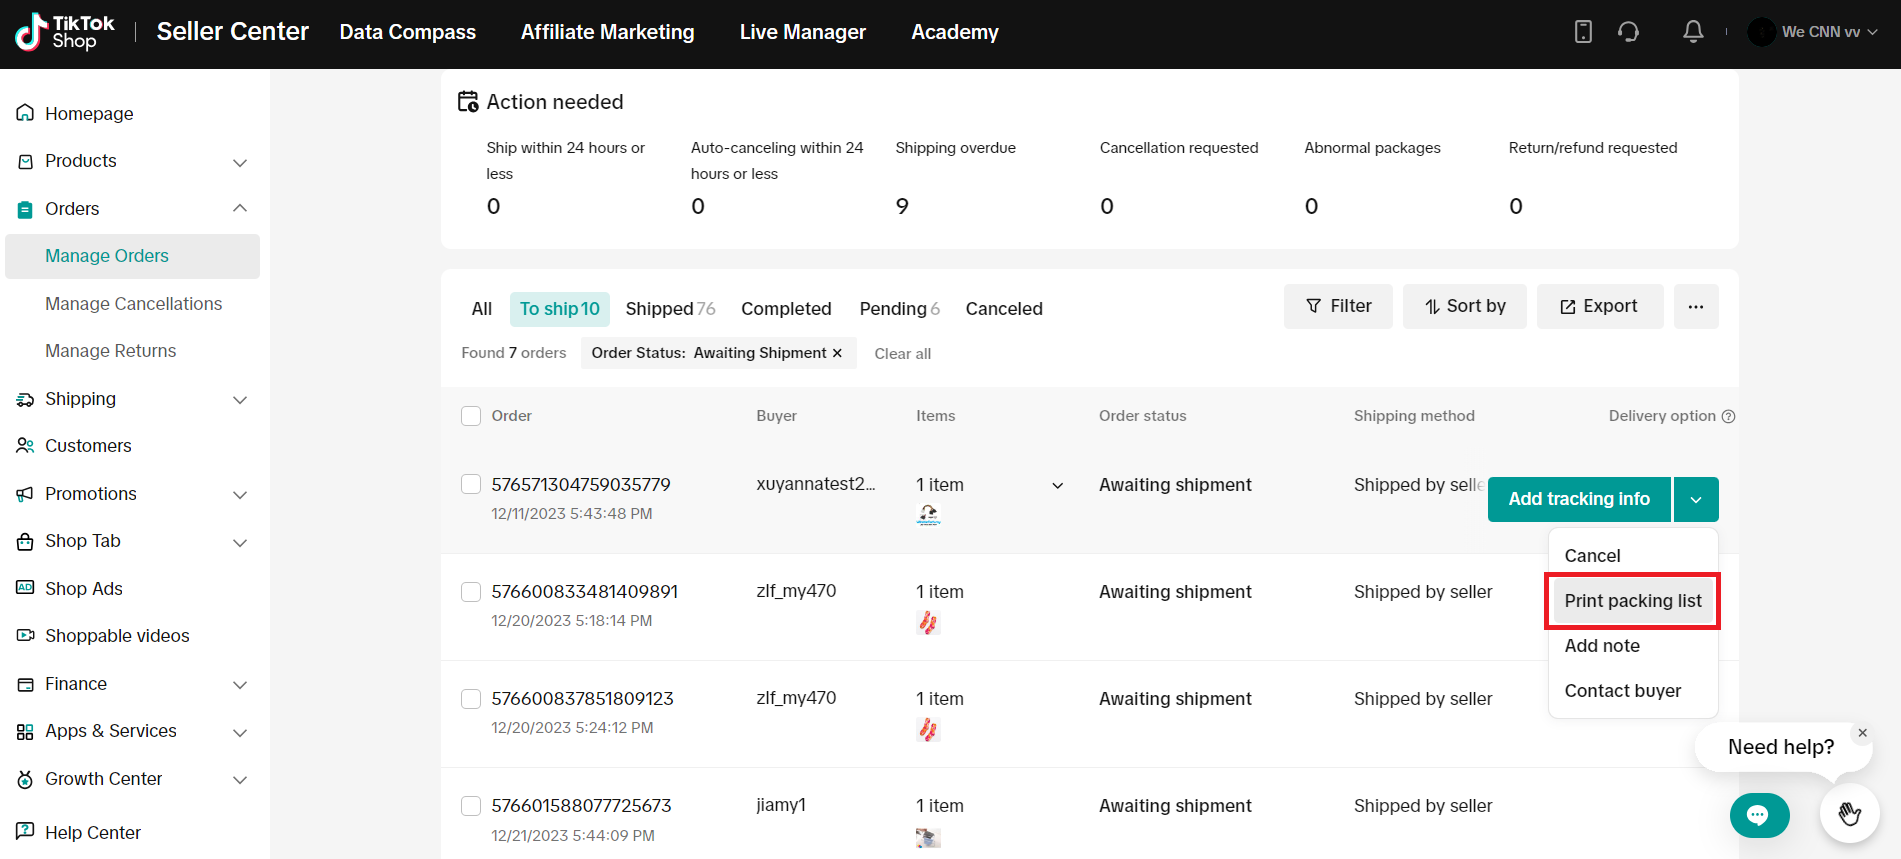The width and height of the screenshot is (1901, 859).
Task: Open the green chat bubble button
Action: [1758, 815]
